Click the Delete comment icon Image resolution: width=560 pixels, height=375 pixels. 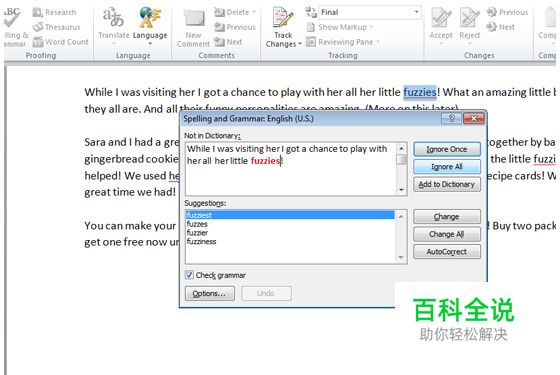click(219, 12)
